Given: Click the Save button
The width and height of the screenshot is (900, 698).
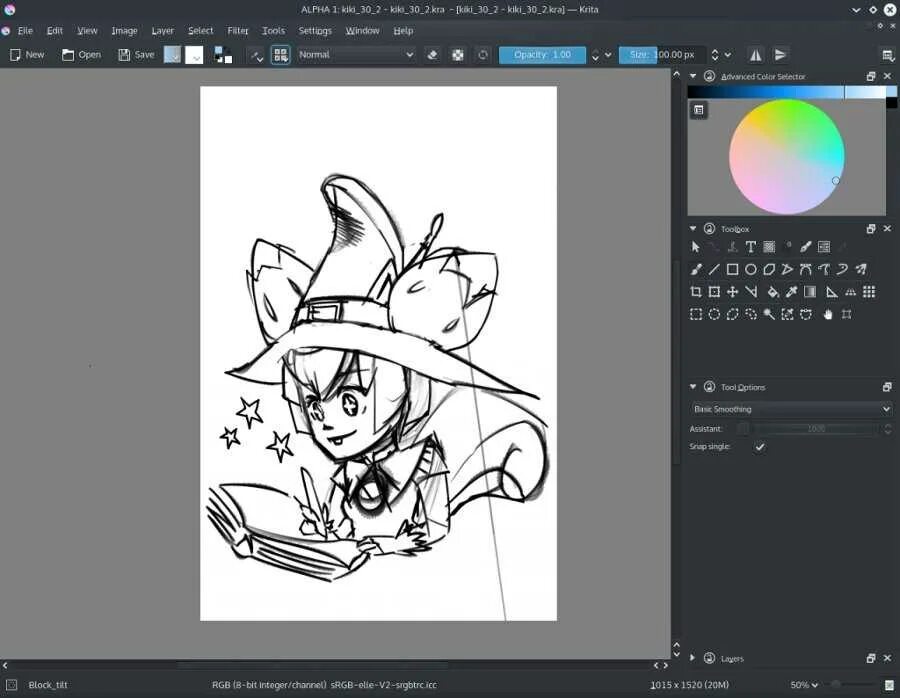Looking at the screenshot, I should 135,54.
